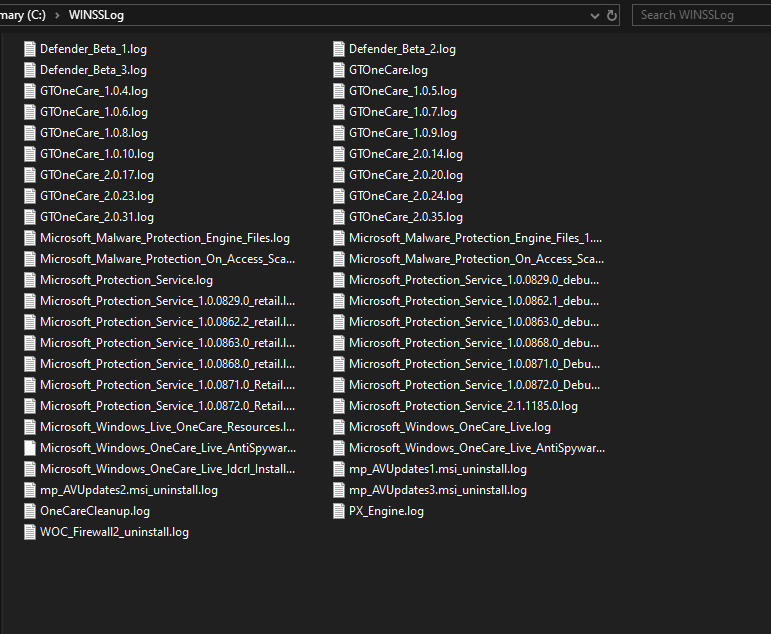Click file icon beside GTOneCare_2.0.23.log

(x=30, y=196)
